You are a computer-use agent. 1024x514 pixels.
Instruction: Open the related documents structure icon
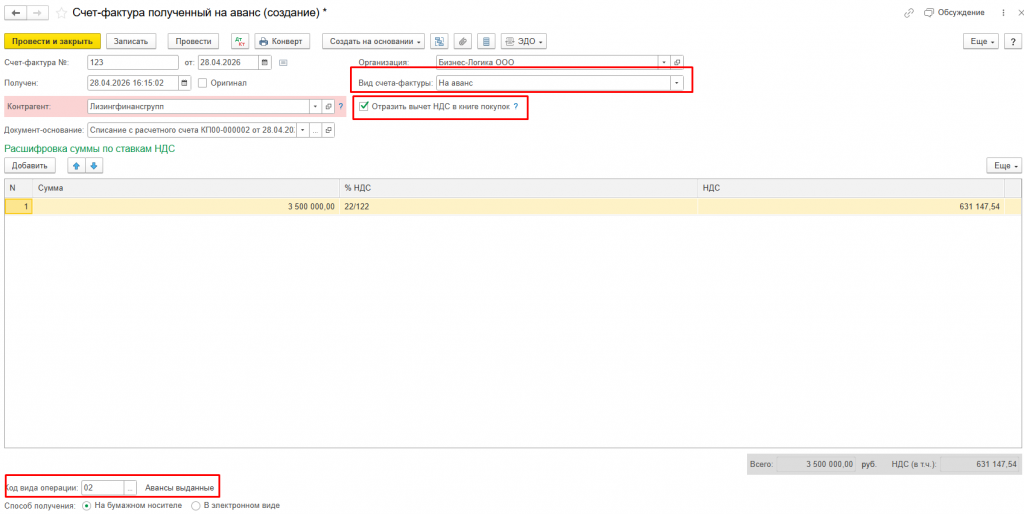click(x=440, y=41)
